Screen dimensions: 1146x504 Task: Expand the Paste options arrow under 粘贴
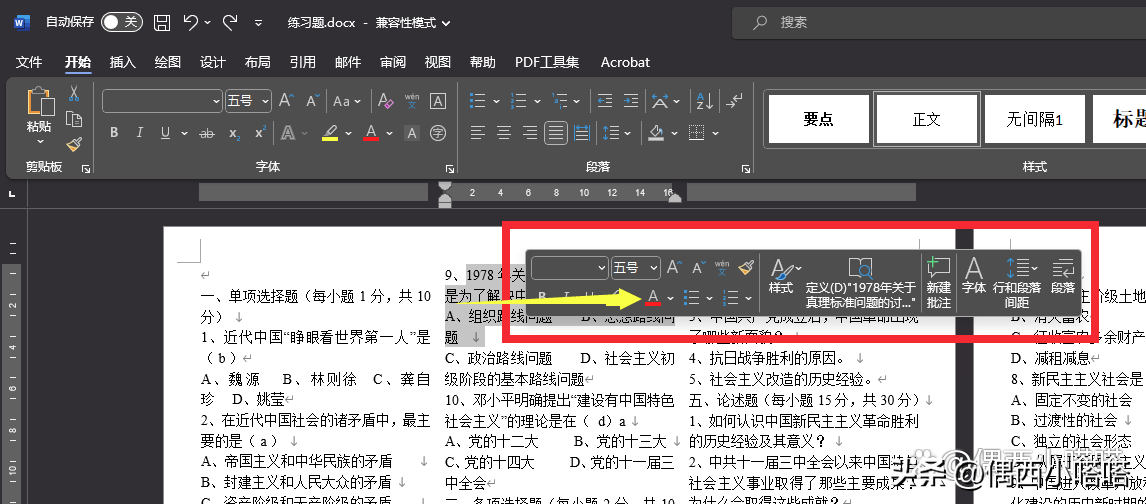click(x=40, y=142)
